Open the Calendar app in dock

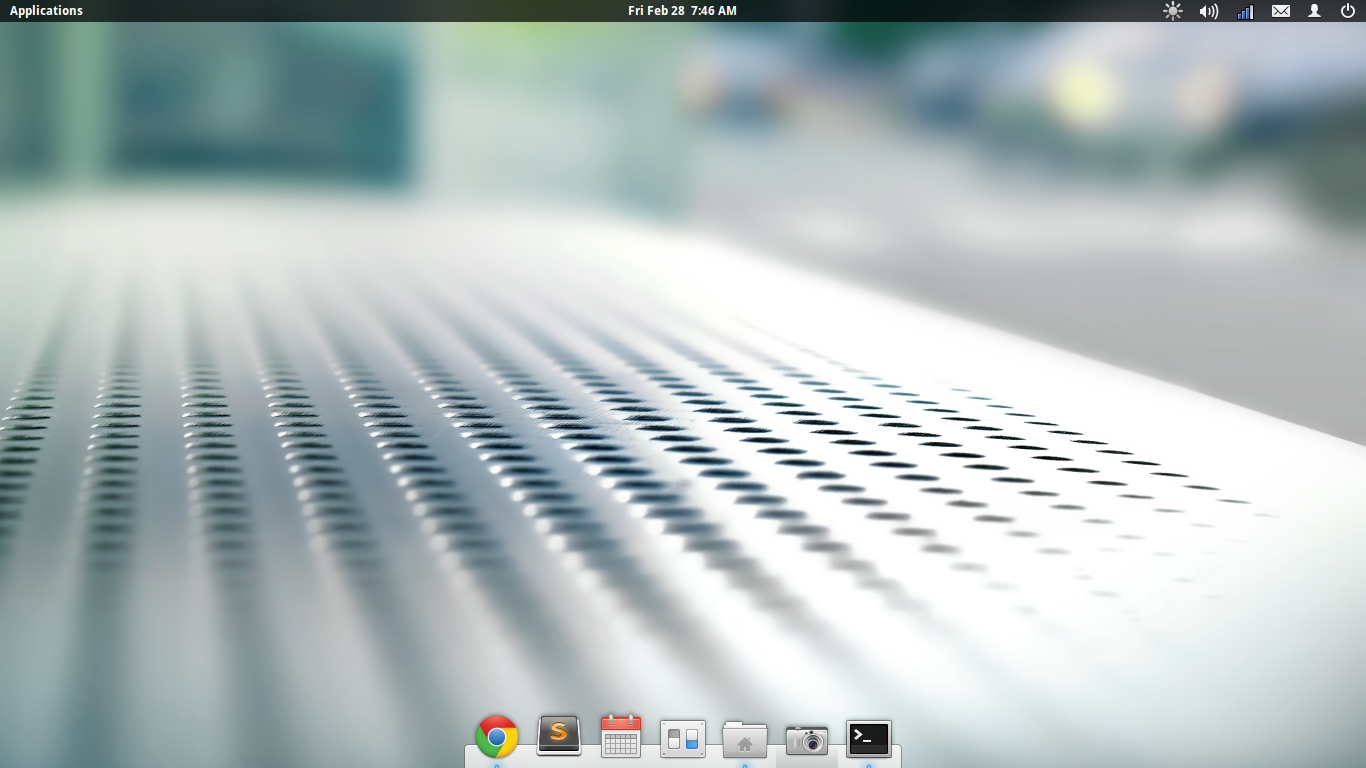[x=621, y=736]
